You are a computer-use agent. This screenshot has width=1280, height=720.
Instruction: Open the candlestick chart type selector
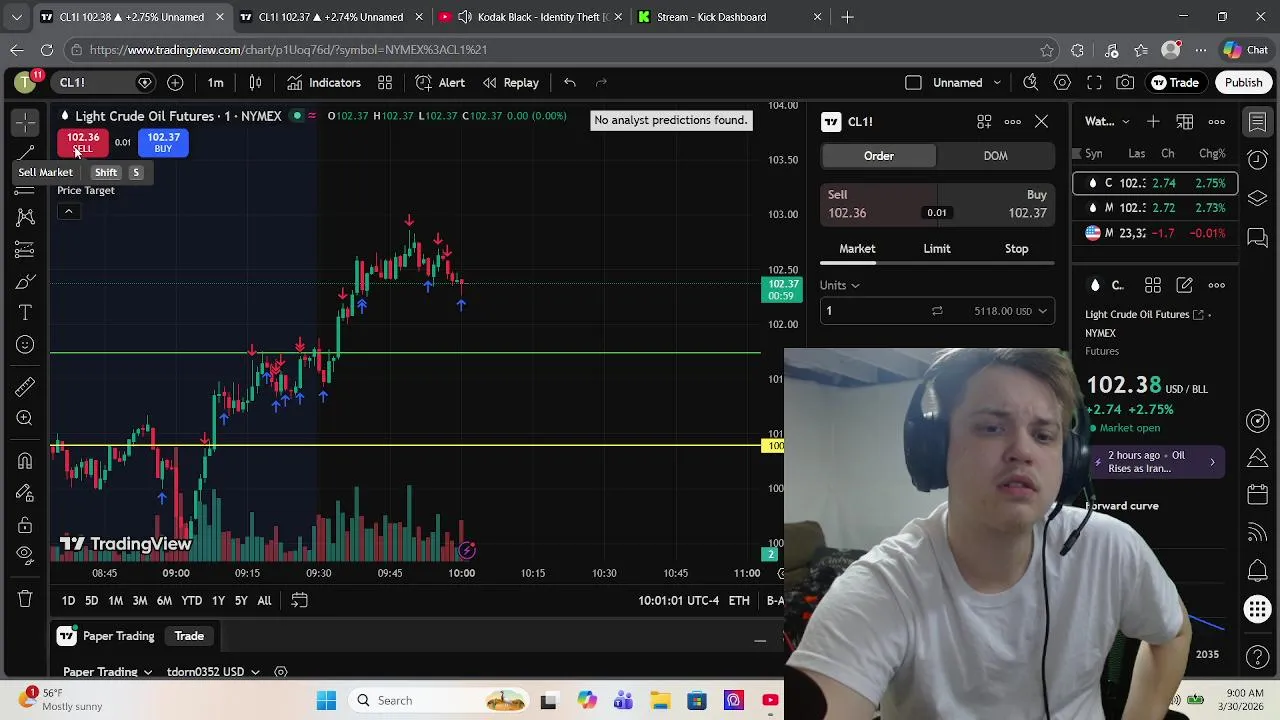[x=255, y=83]
